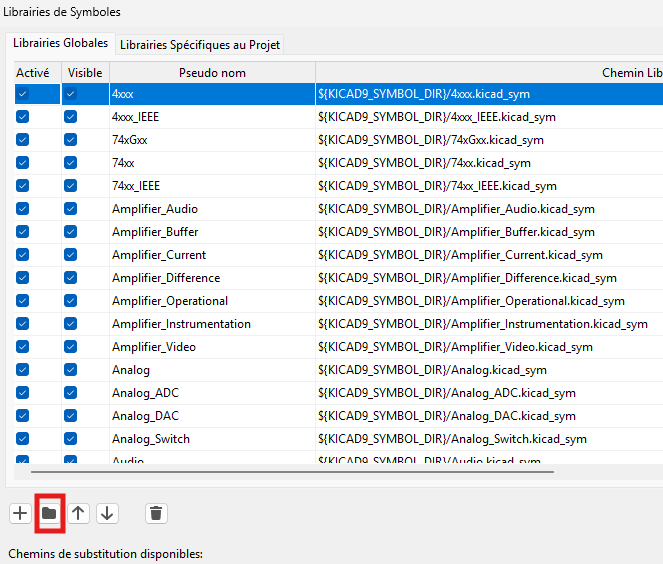Delete the selected library with the trash icon

156,513
